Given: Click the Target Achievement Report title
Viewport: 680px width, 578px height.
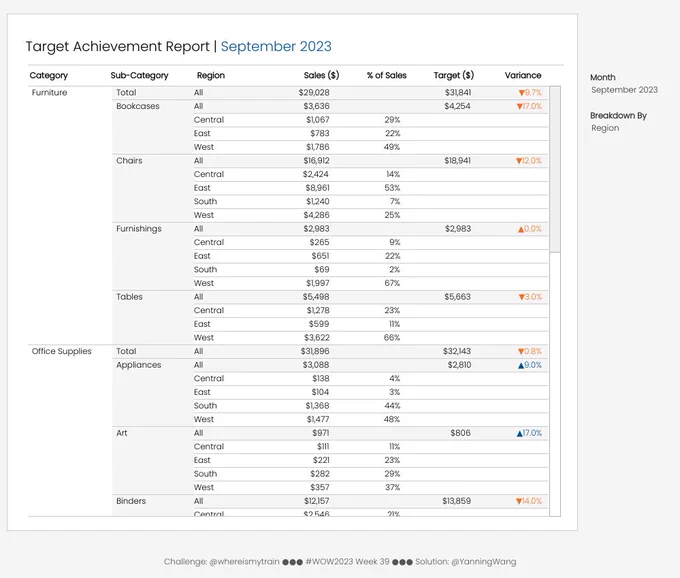Looking at the screenshot, I should (178, 46).
